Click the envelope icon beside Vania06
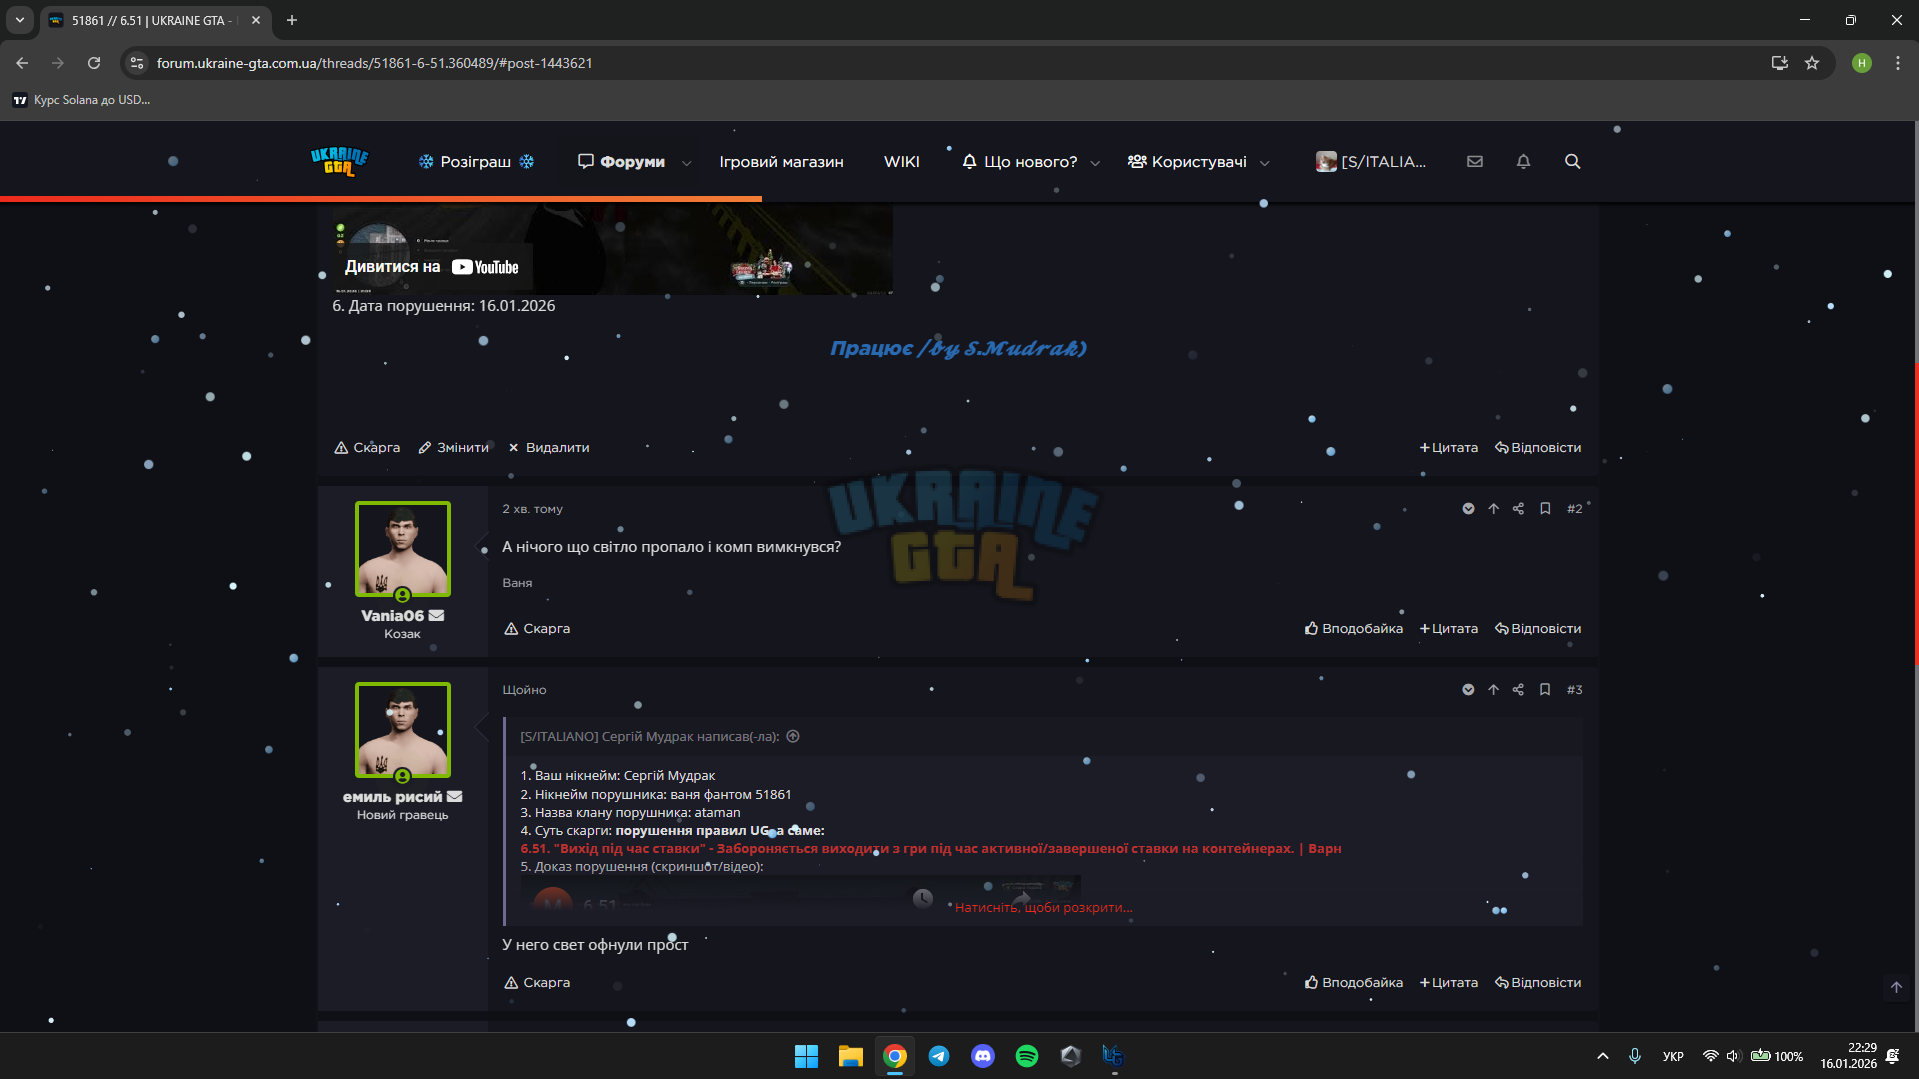1919x1079 pixels. click(x=436, y=616)
